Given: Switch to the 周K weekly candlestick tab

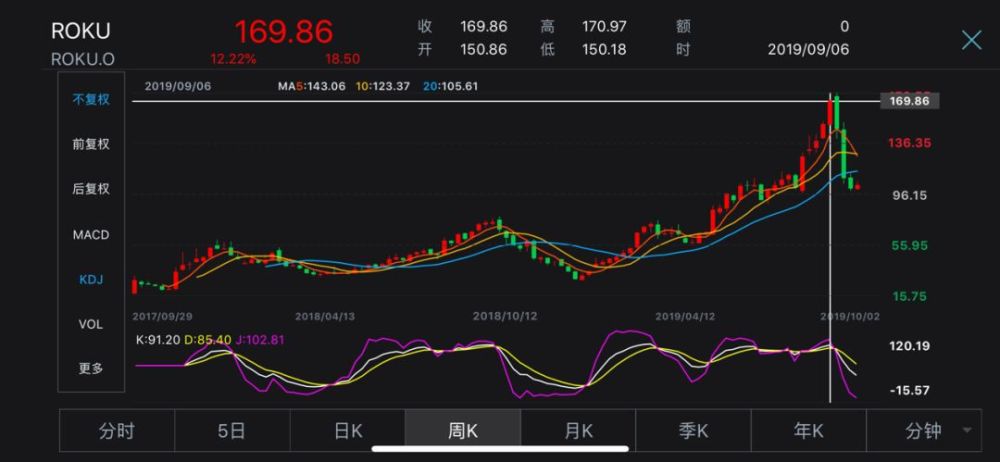Looking at the screenshot, I should coord(463,431).
